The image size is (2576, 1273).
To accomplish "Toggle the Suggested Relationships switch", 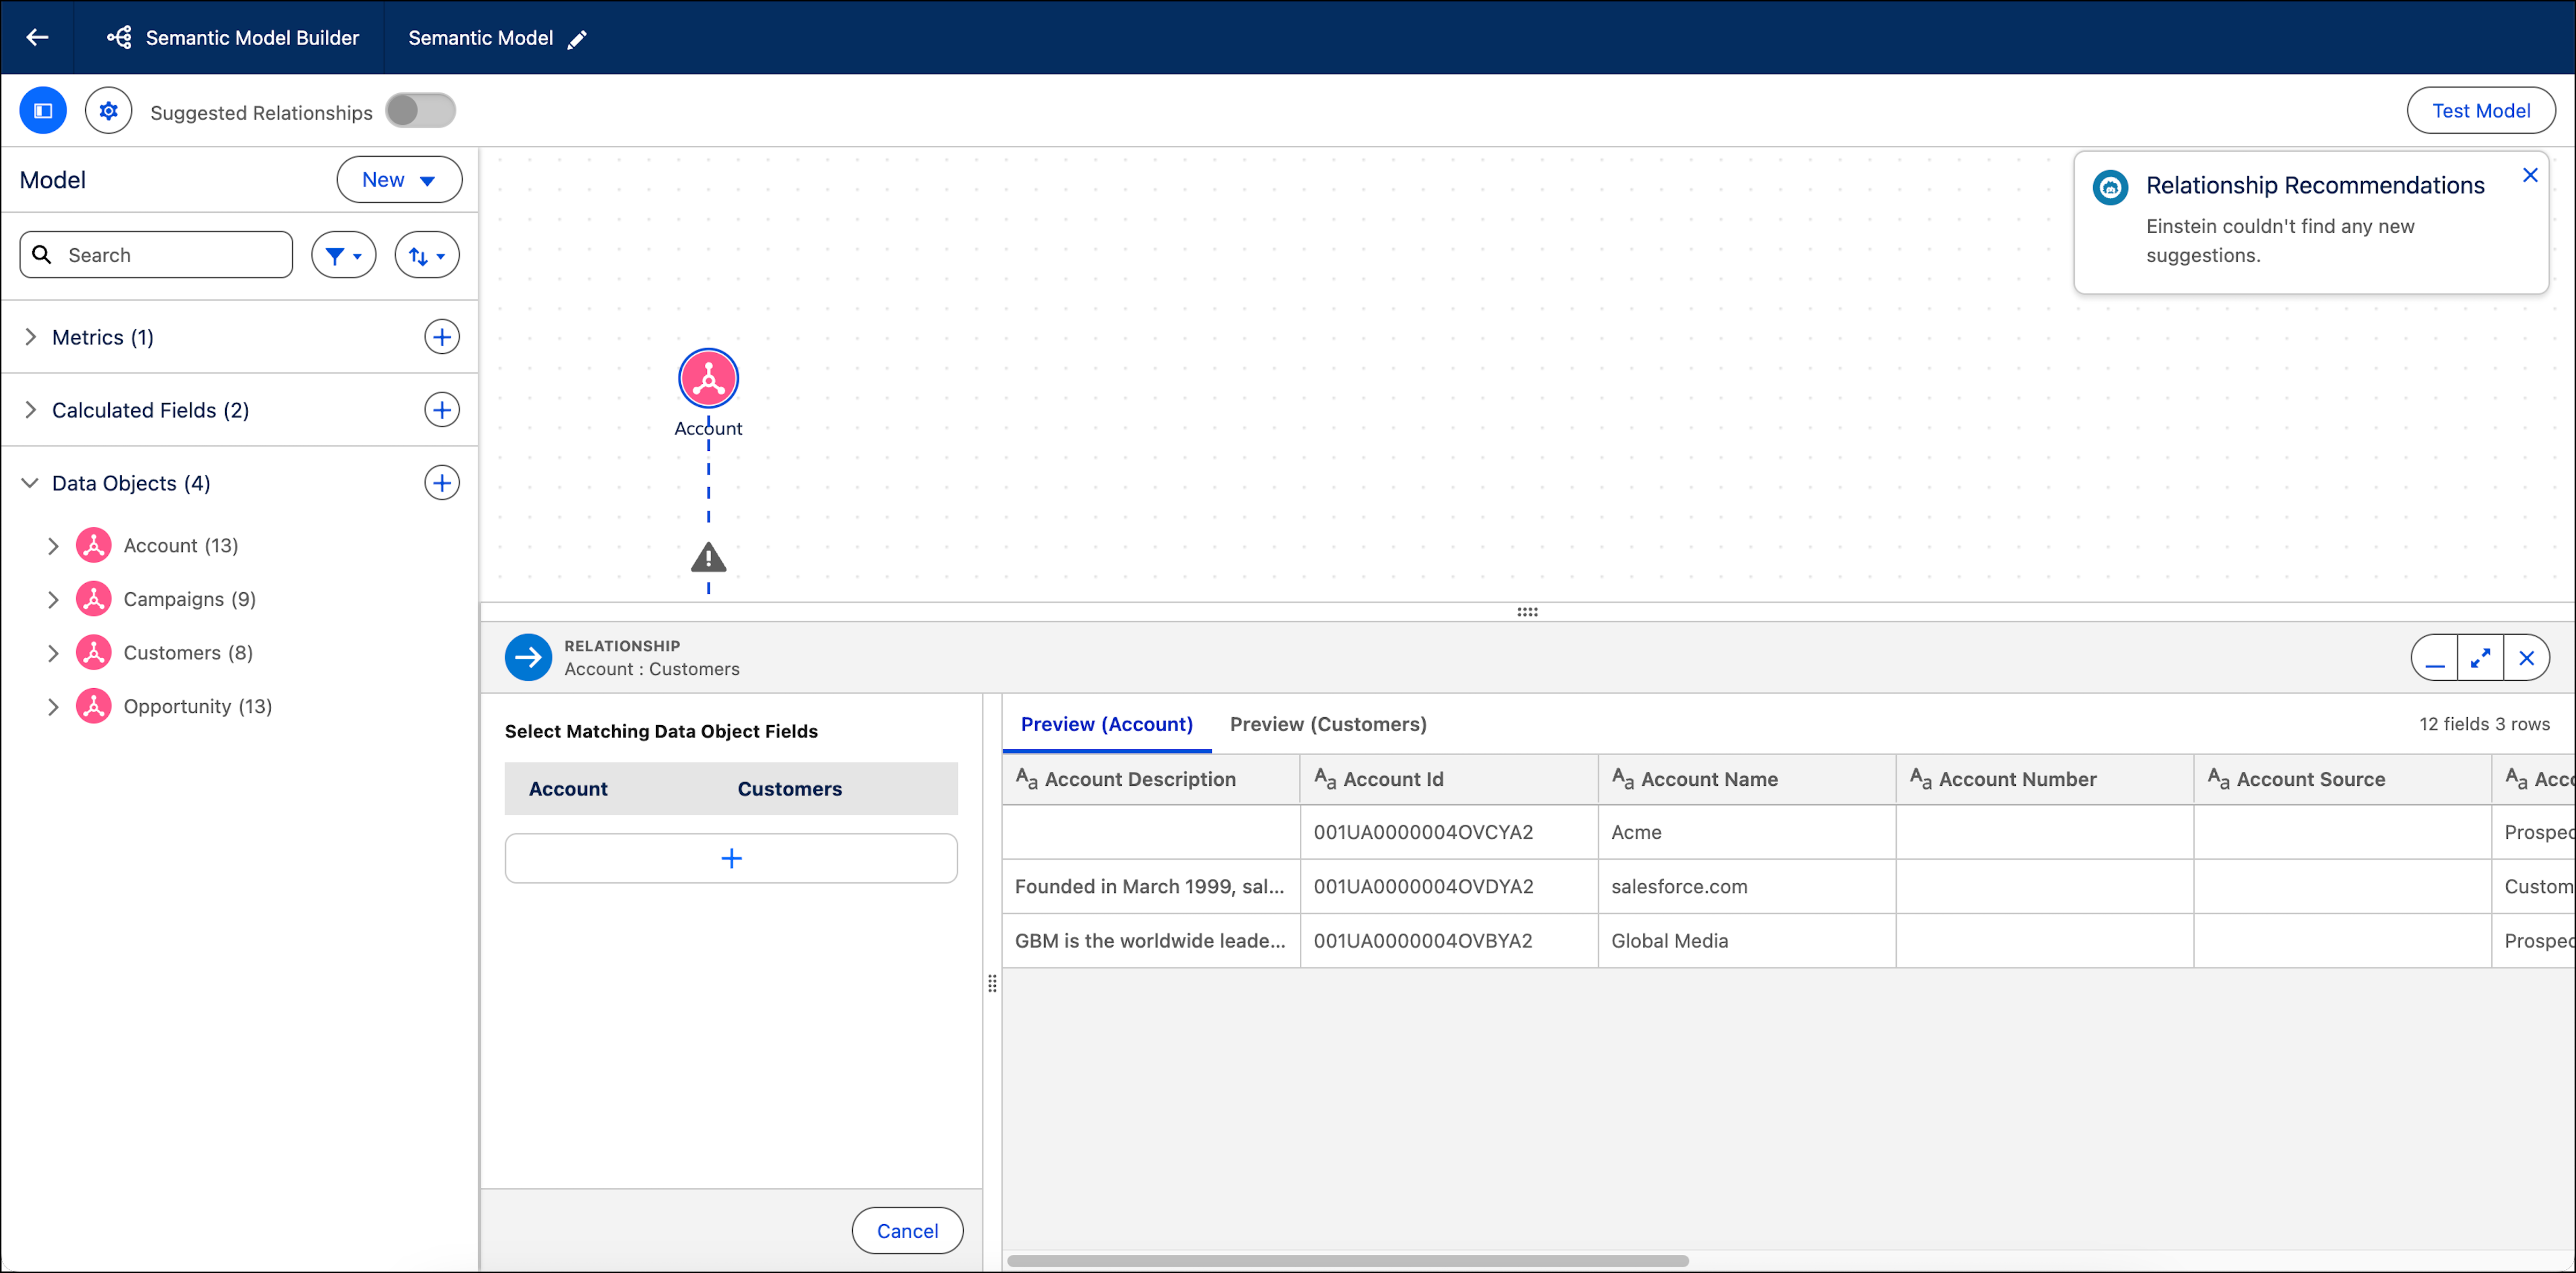I will click(420, 111).
